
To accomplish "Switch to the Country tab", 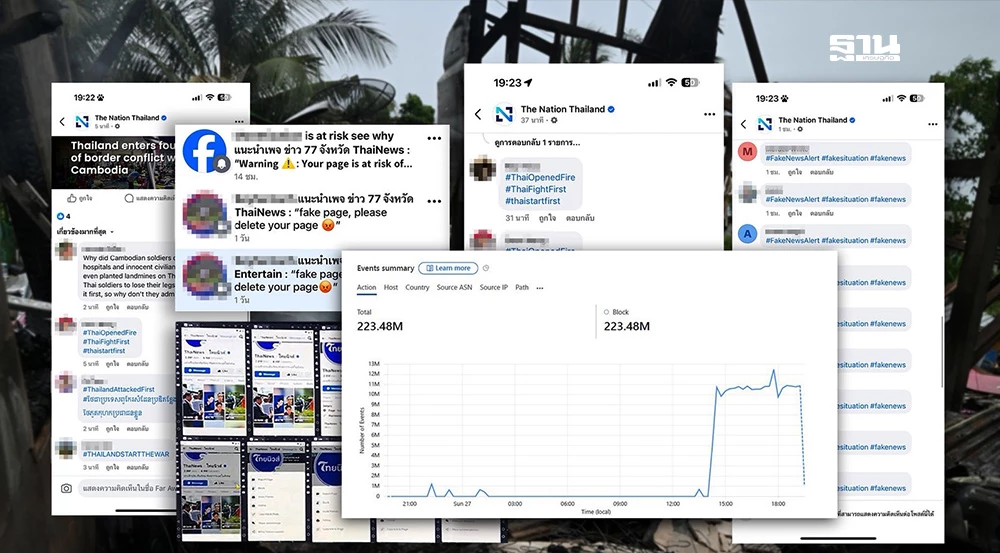I will click(x=417, y=288).
